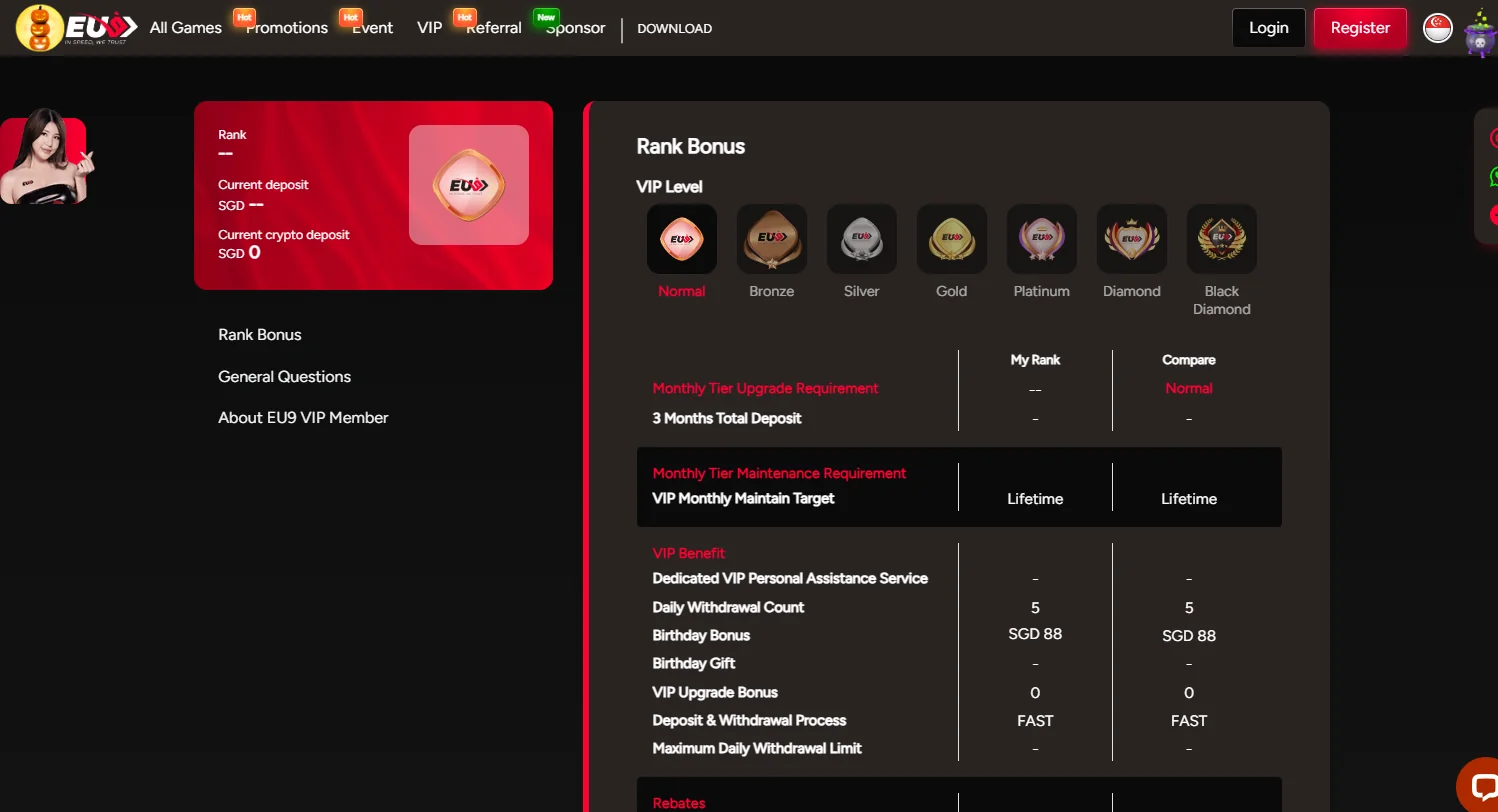The image size is (1498, 812).
Task: Open Rank Bonus in sidebar
Action: [260, 335]
